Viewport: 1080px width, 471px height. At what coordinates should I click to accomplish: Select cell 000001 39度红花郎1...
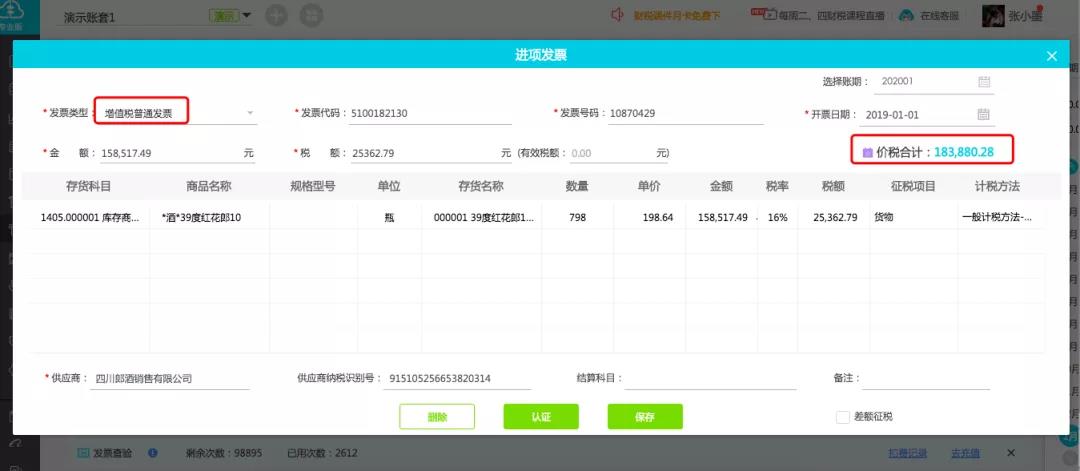(x=481, y=218)
